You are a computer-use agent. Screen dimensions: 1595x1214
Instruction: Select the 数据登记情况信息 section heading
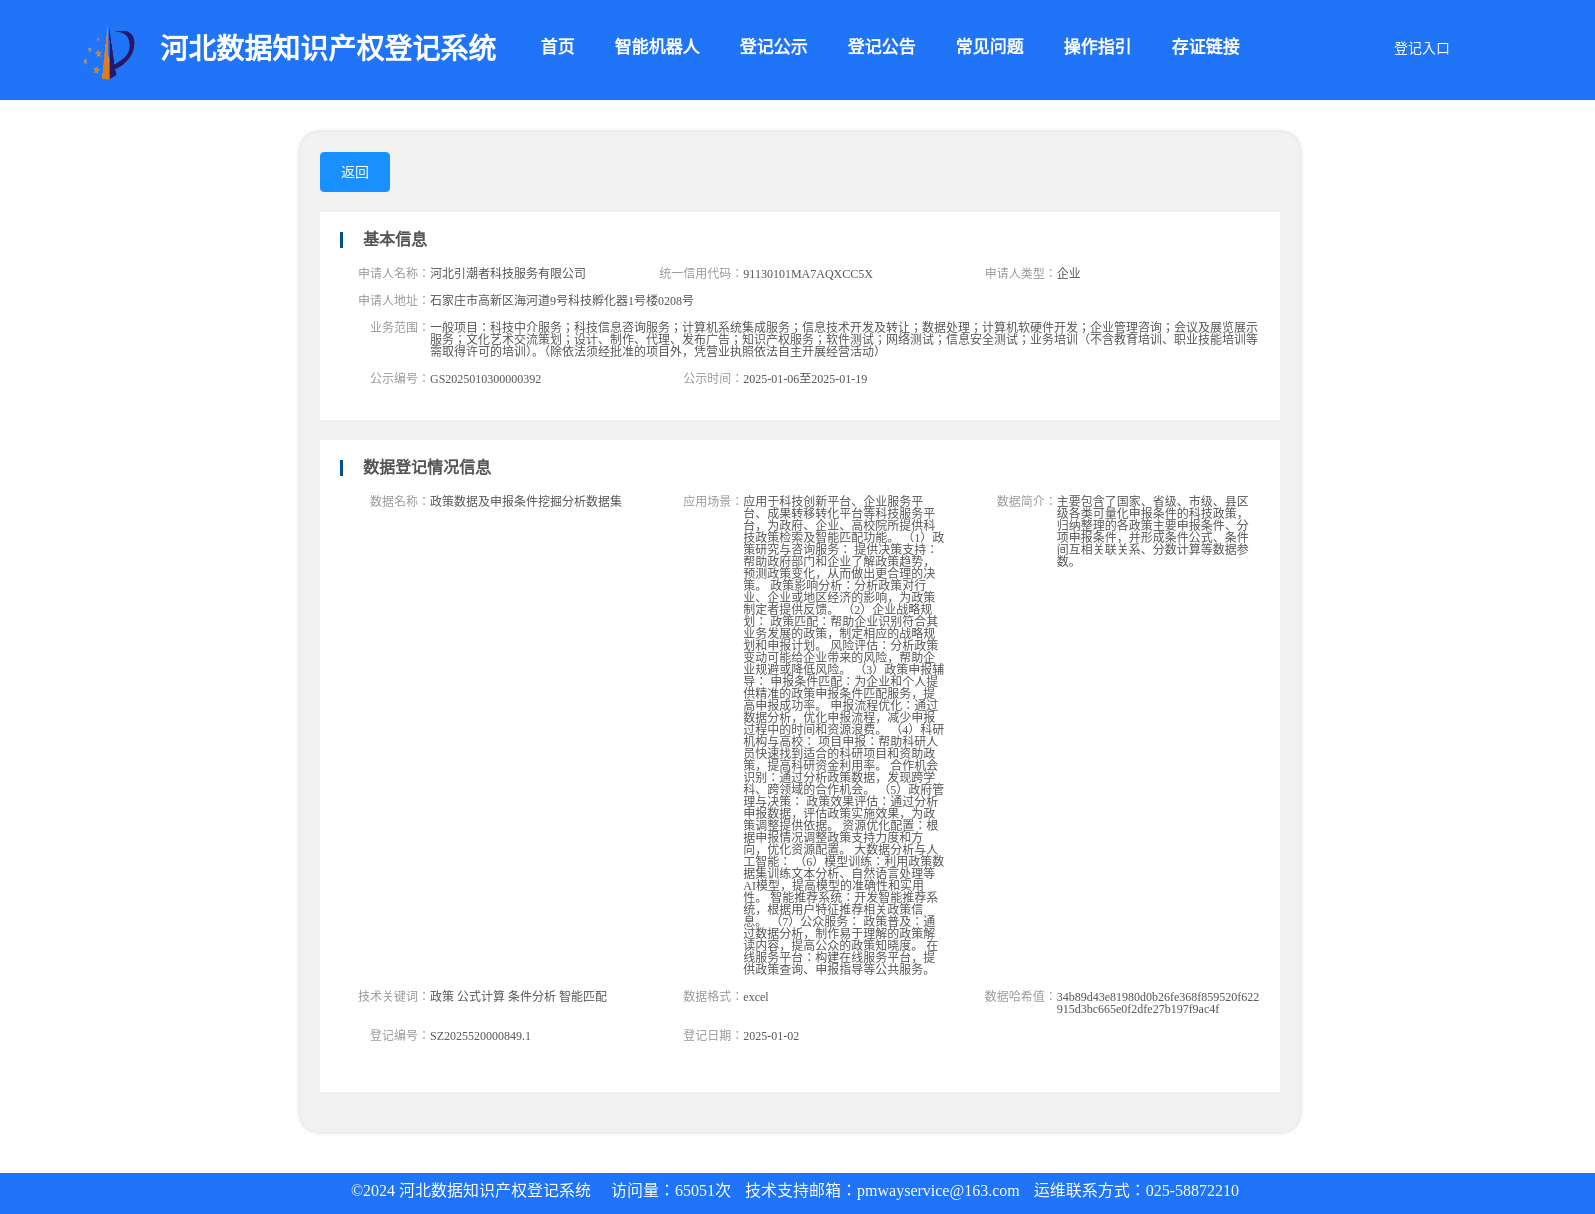pos(426,467)
